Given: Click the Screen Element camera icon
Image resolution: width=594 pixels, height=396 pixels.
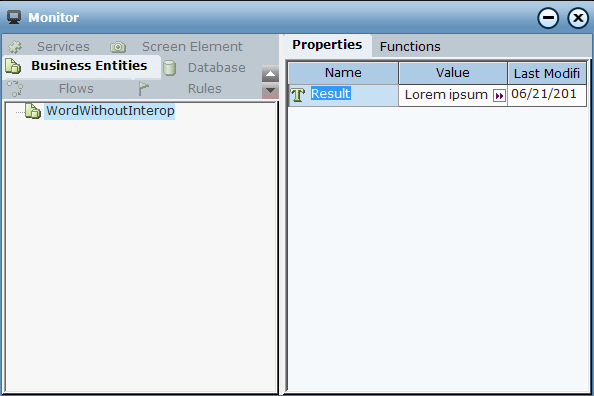Looking at the screenshot, I should (118, 47).
